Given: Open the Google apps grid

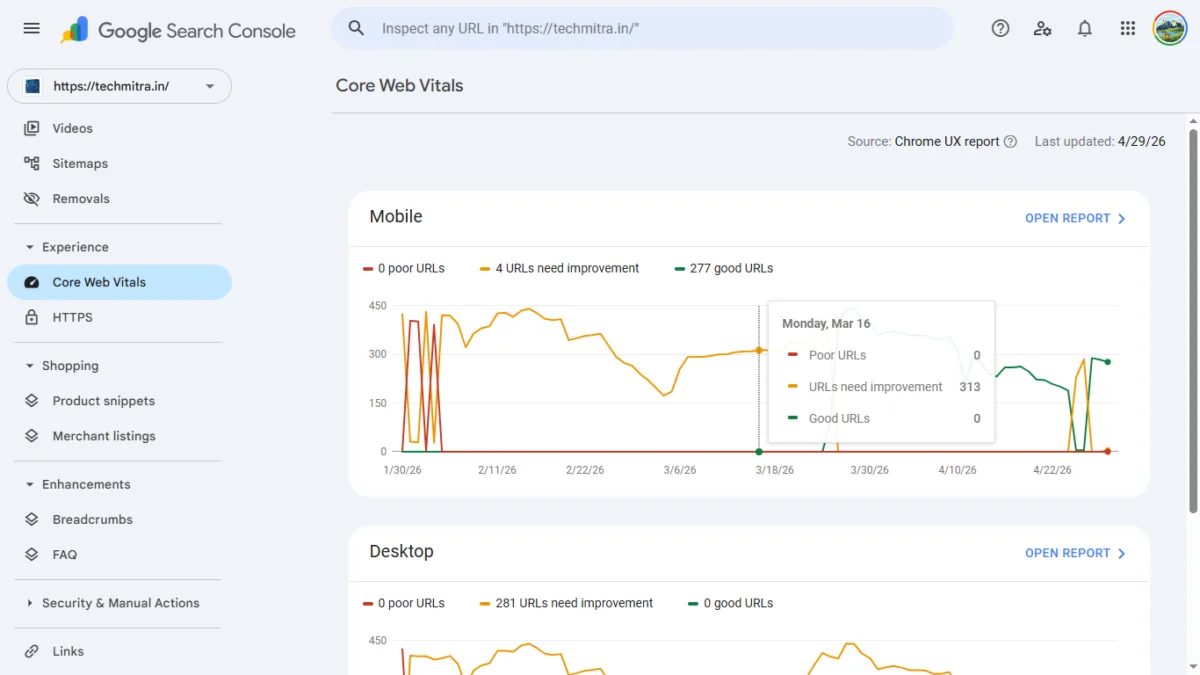Looking at the screenshot, I should 1128,28.
